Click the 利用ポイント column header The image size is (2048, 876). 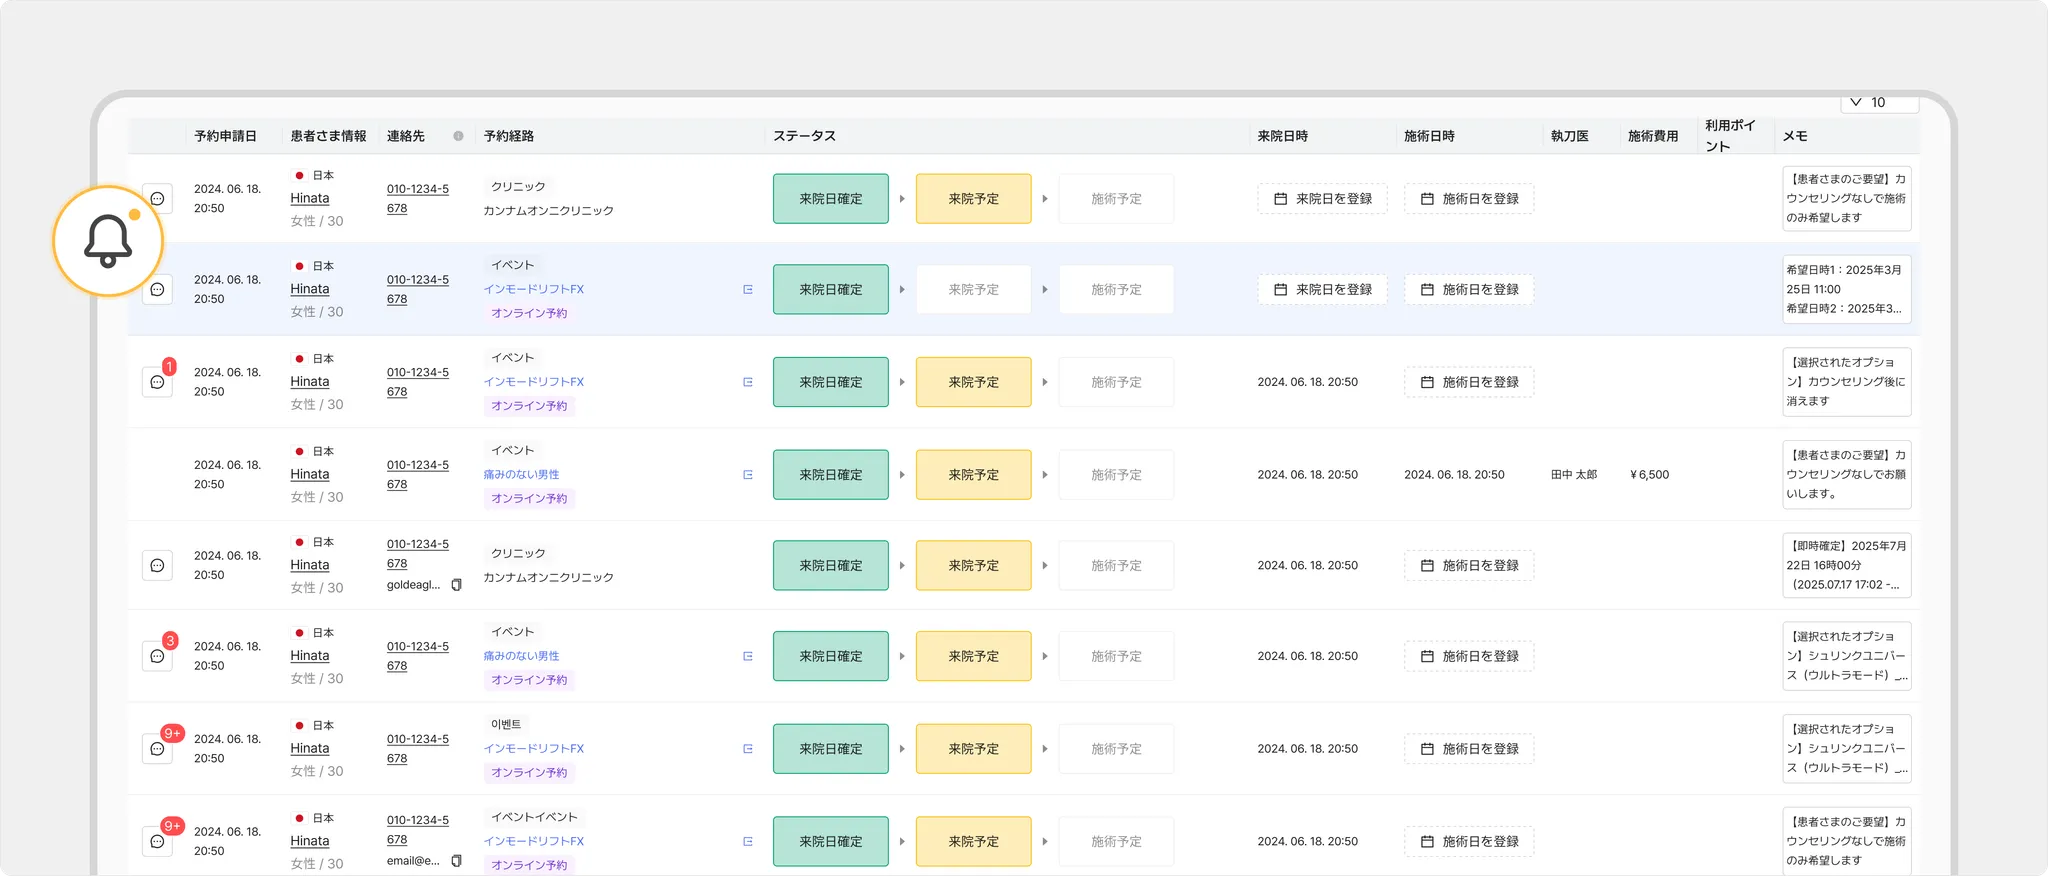click(x=1730, y=136)
